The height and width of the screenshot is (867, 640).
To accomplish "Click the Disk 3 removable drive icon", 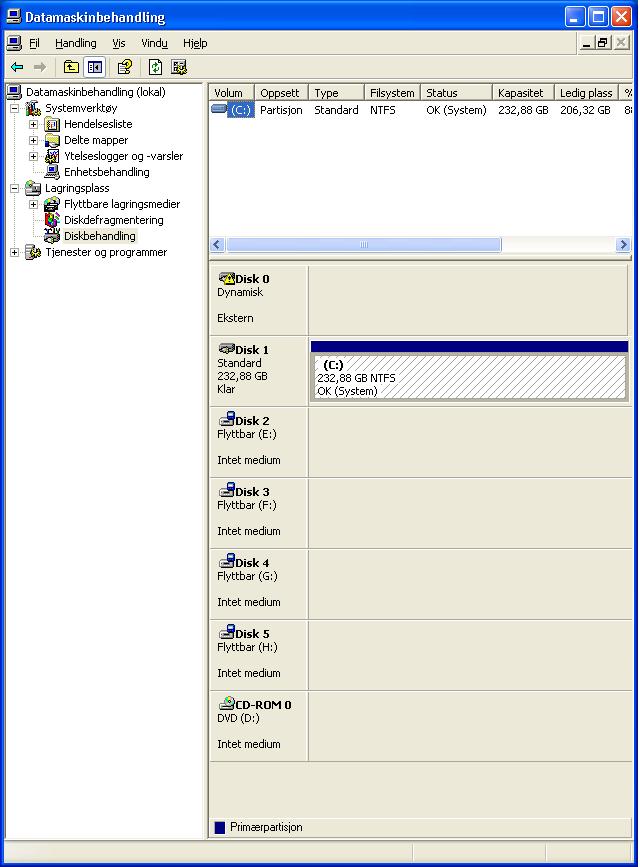I will (x=227, y=490).
